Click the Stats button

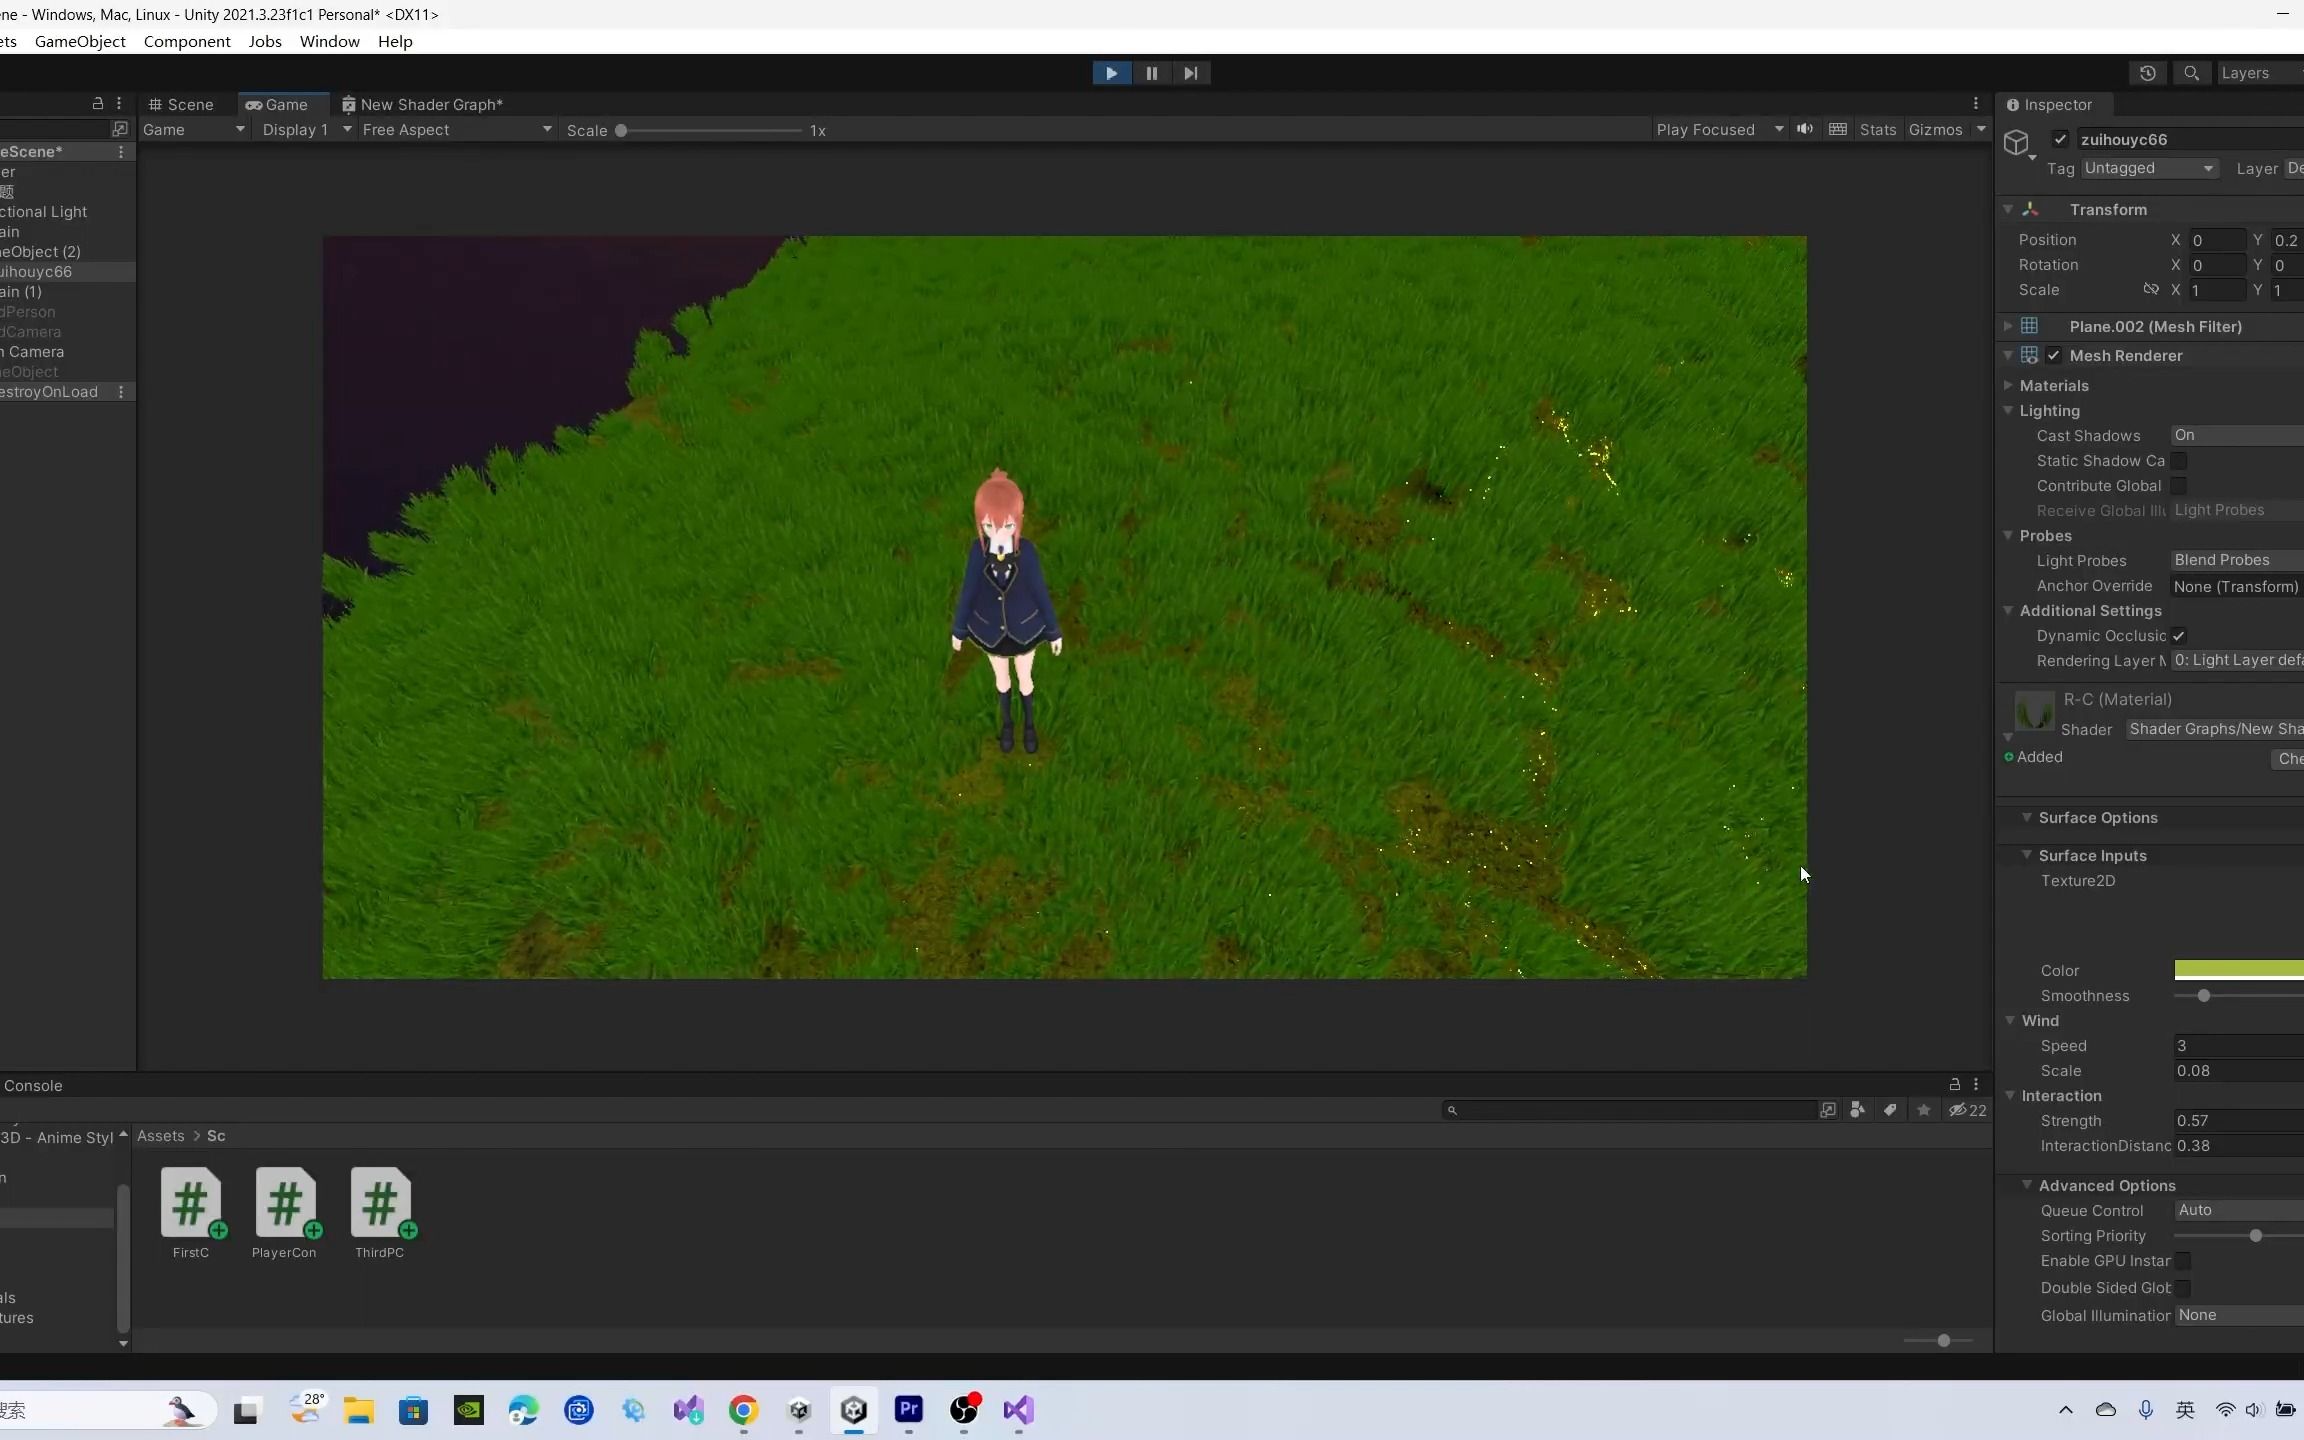point(1877,130)
